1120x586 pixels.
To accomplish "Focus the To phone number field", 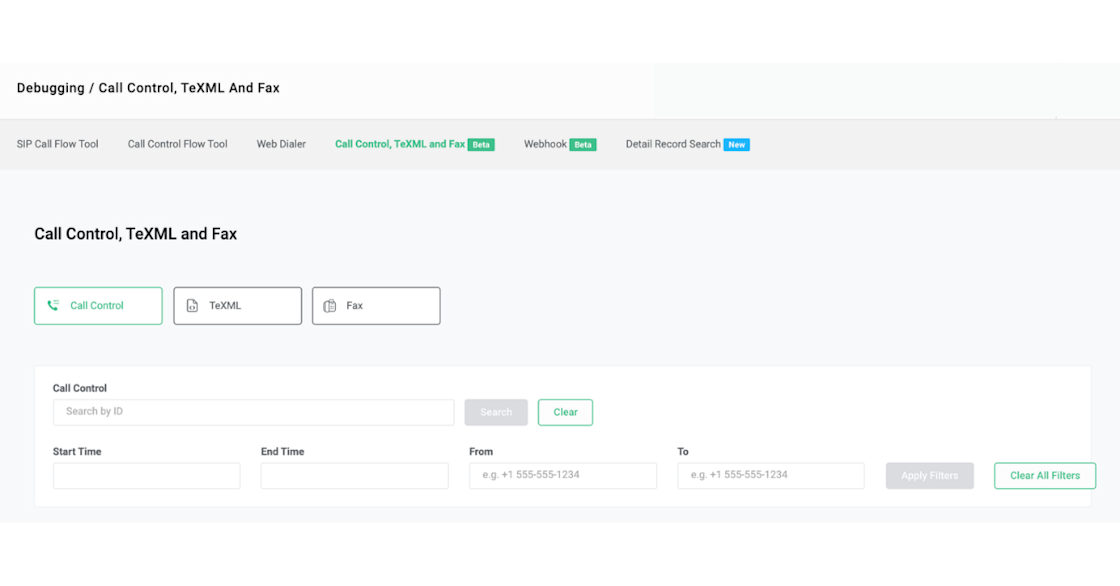I will 771,476.
